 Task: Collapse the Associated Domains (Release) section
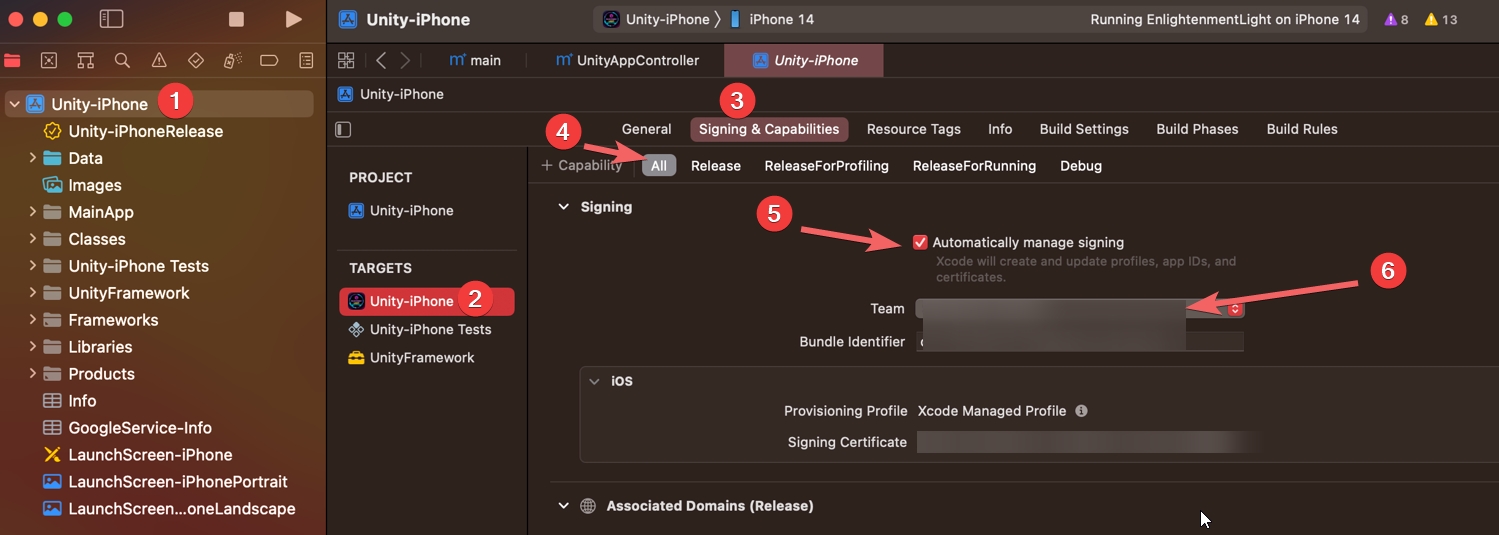[x=563, y=506]
